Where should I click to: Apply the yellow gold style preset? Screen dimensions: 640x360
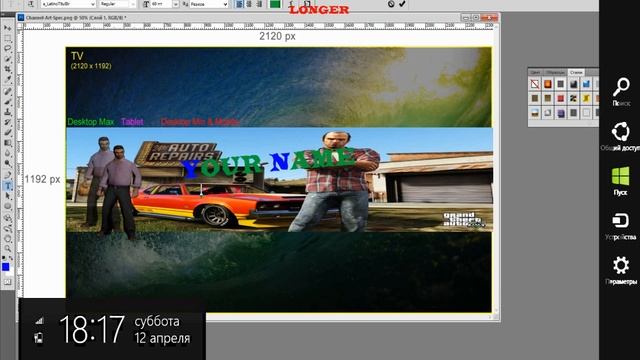pyautogui.click(x=586, y=98)
